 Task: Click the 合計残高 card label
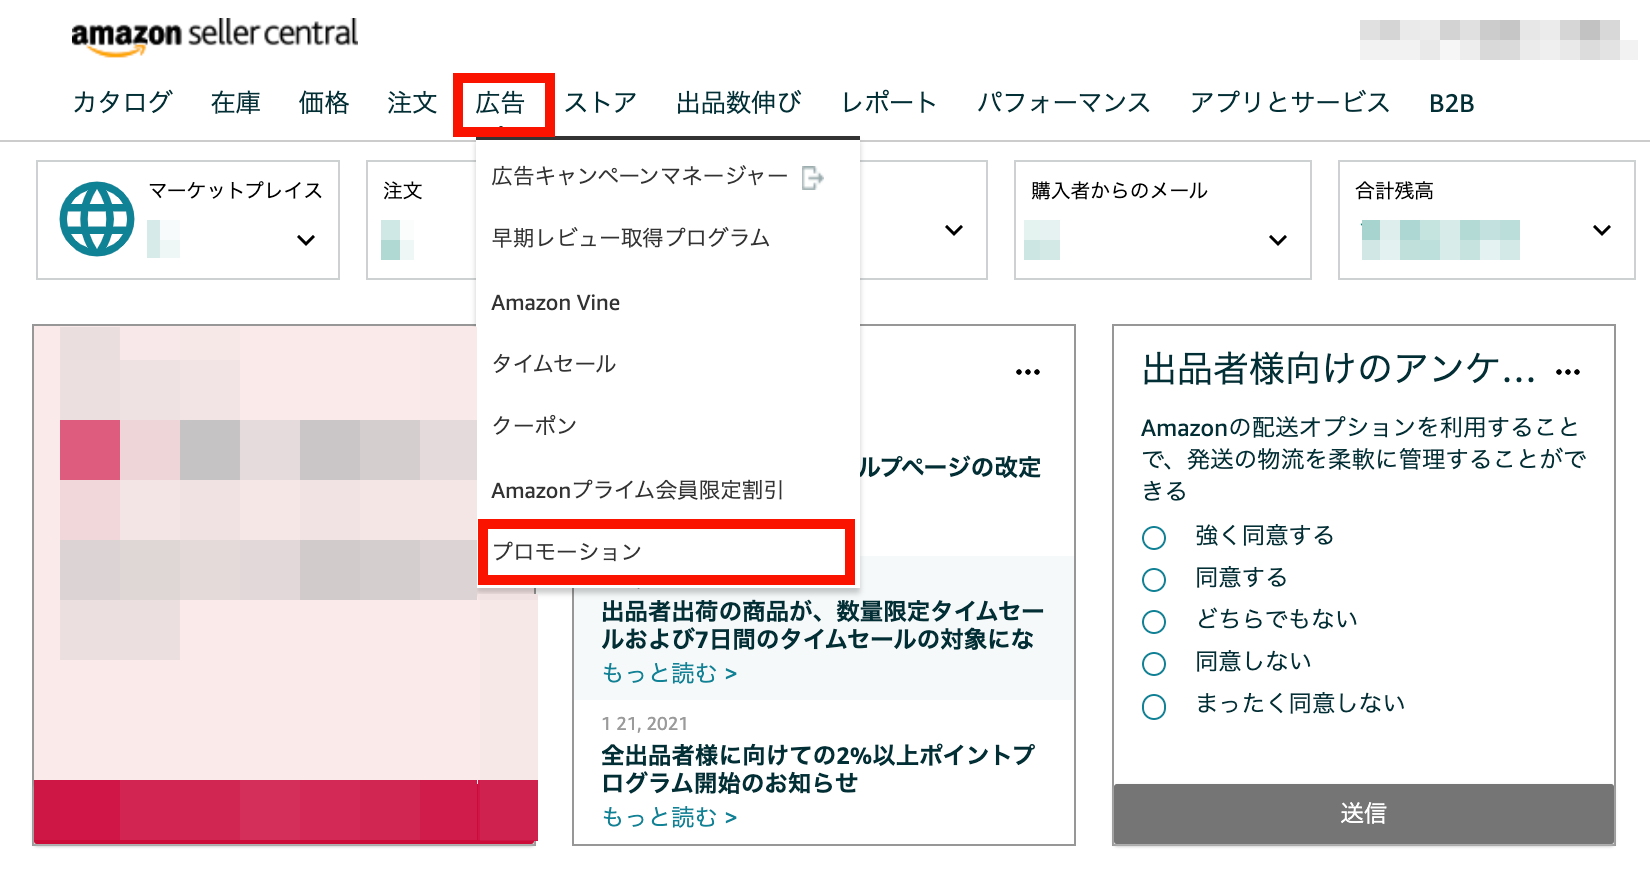[1394, 191]
